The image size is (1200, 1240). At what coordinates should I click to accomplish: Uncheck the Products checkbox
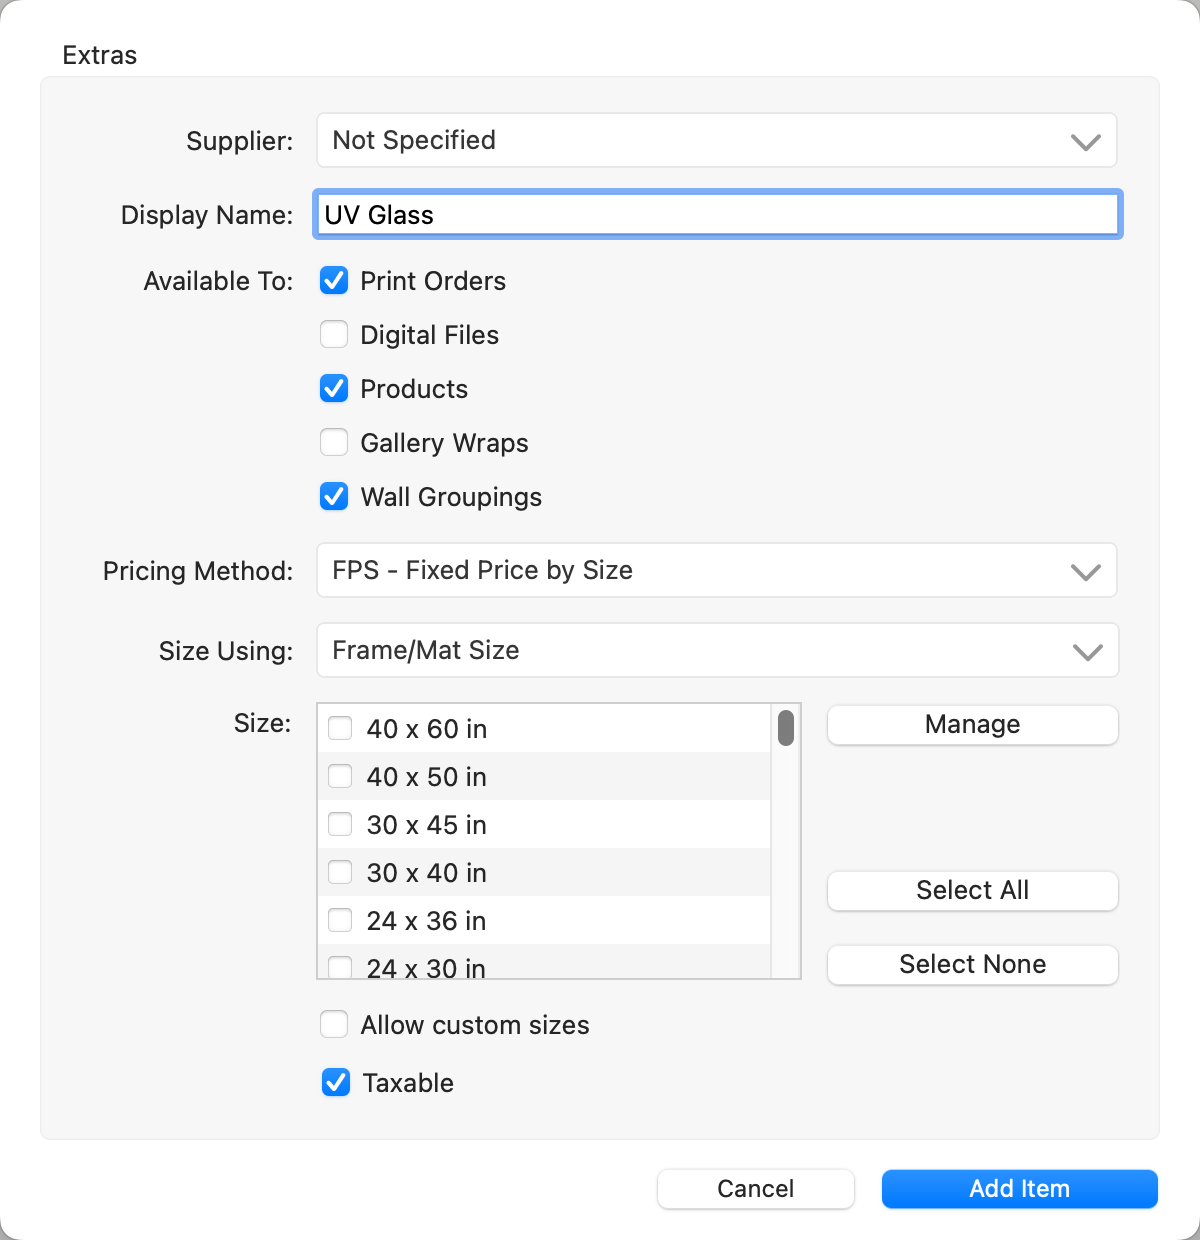334,389
